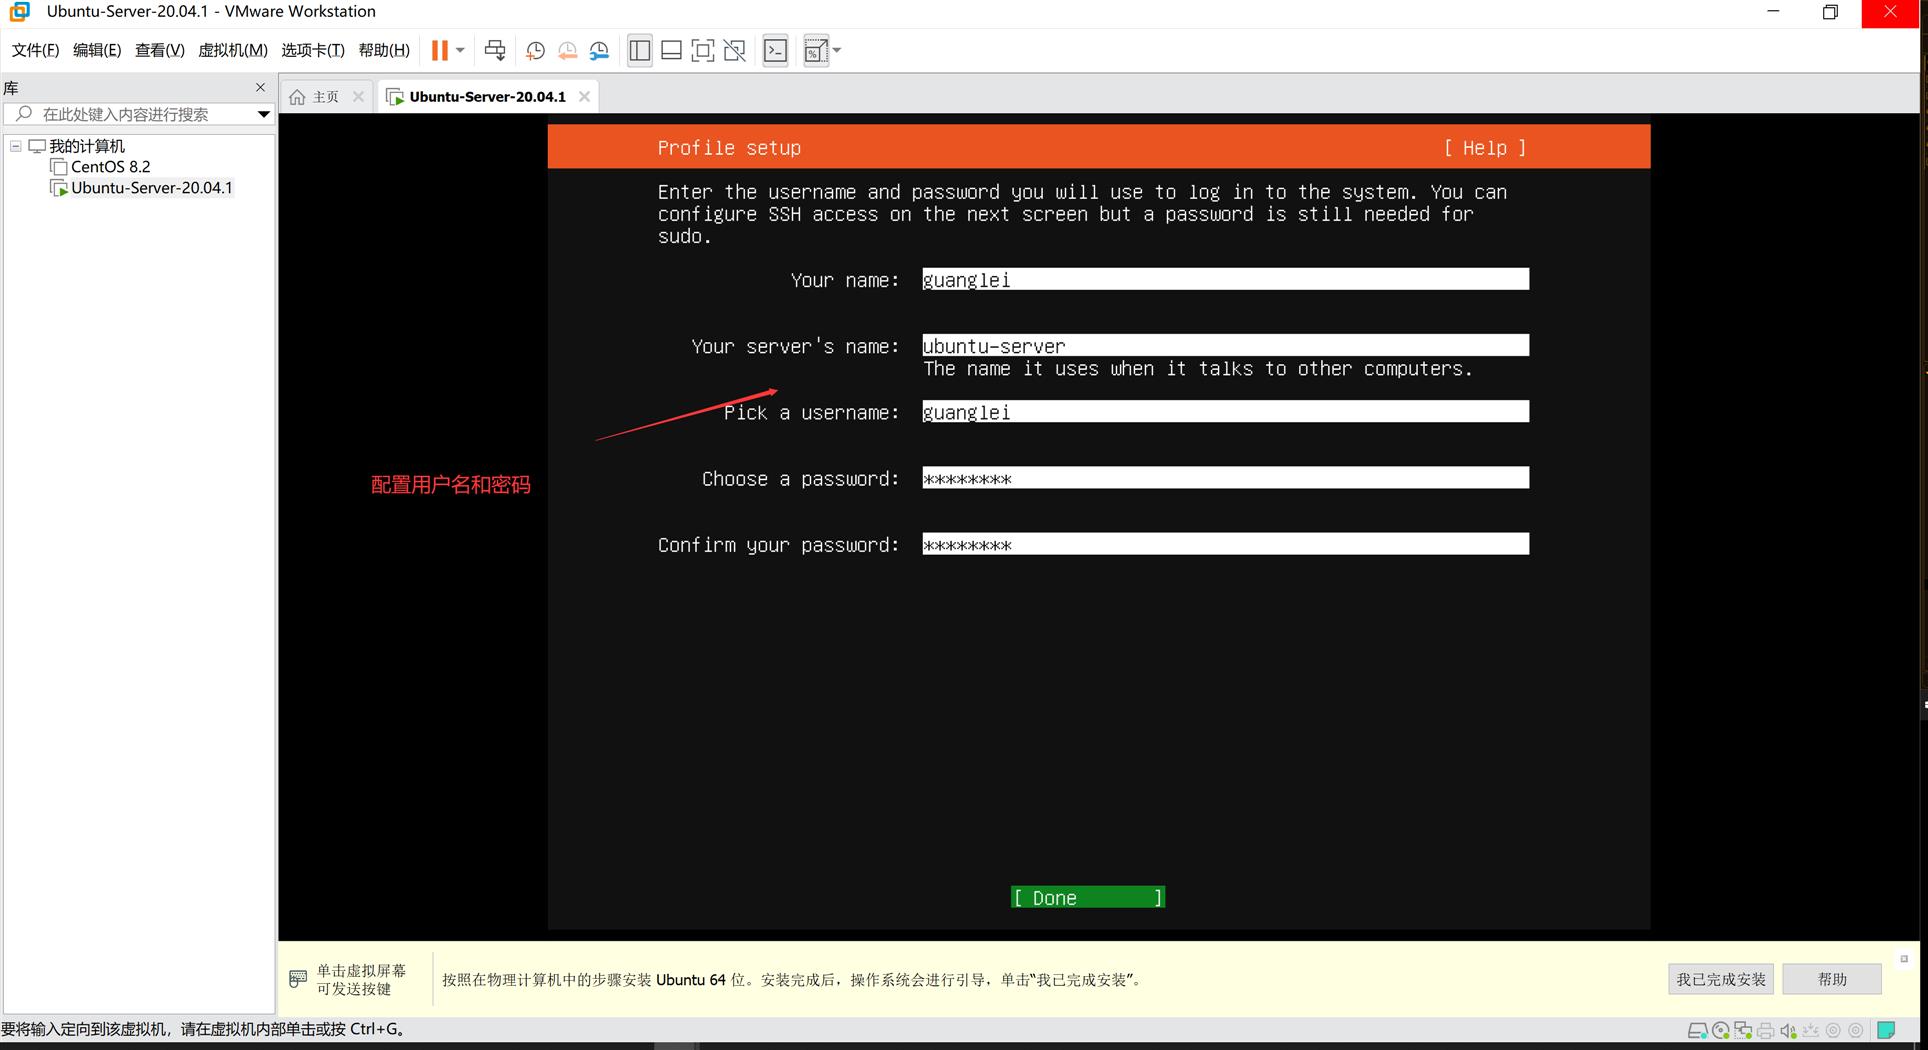The height and width of the screenshot is (1050, 1928).
Task: Open the 选项卡(T) menu
Action: click(313, 50)
